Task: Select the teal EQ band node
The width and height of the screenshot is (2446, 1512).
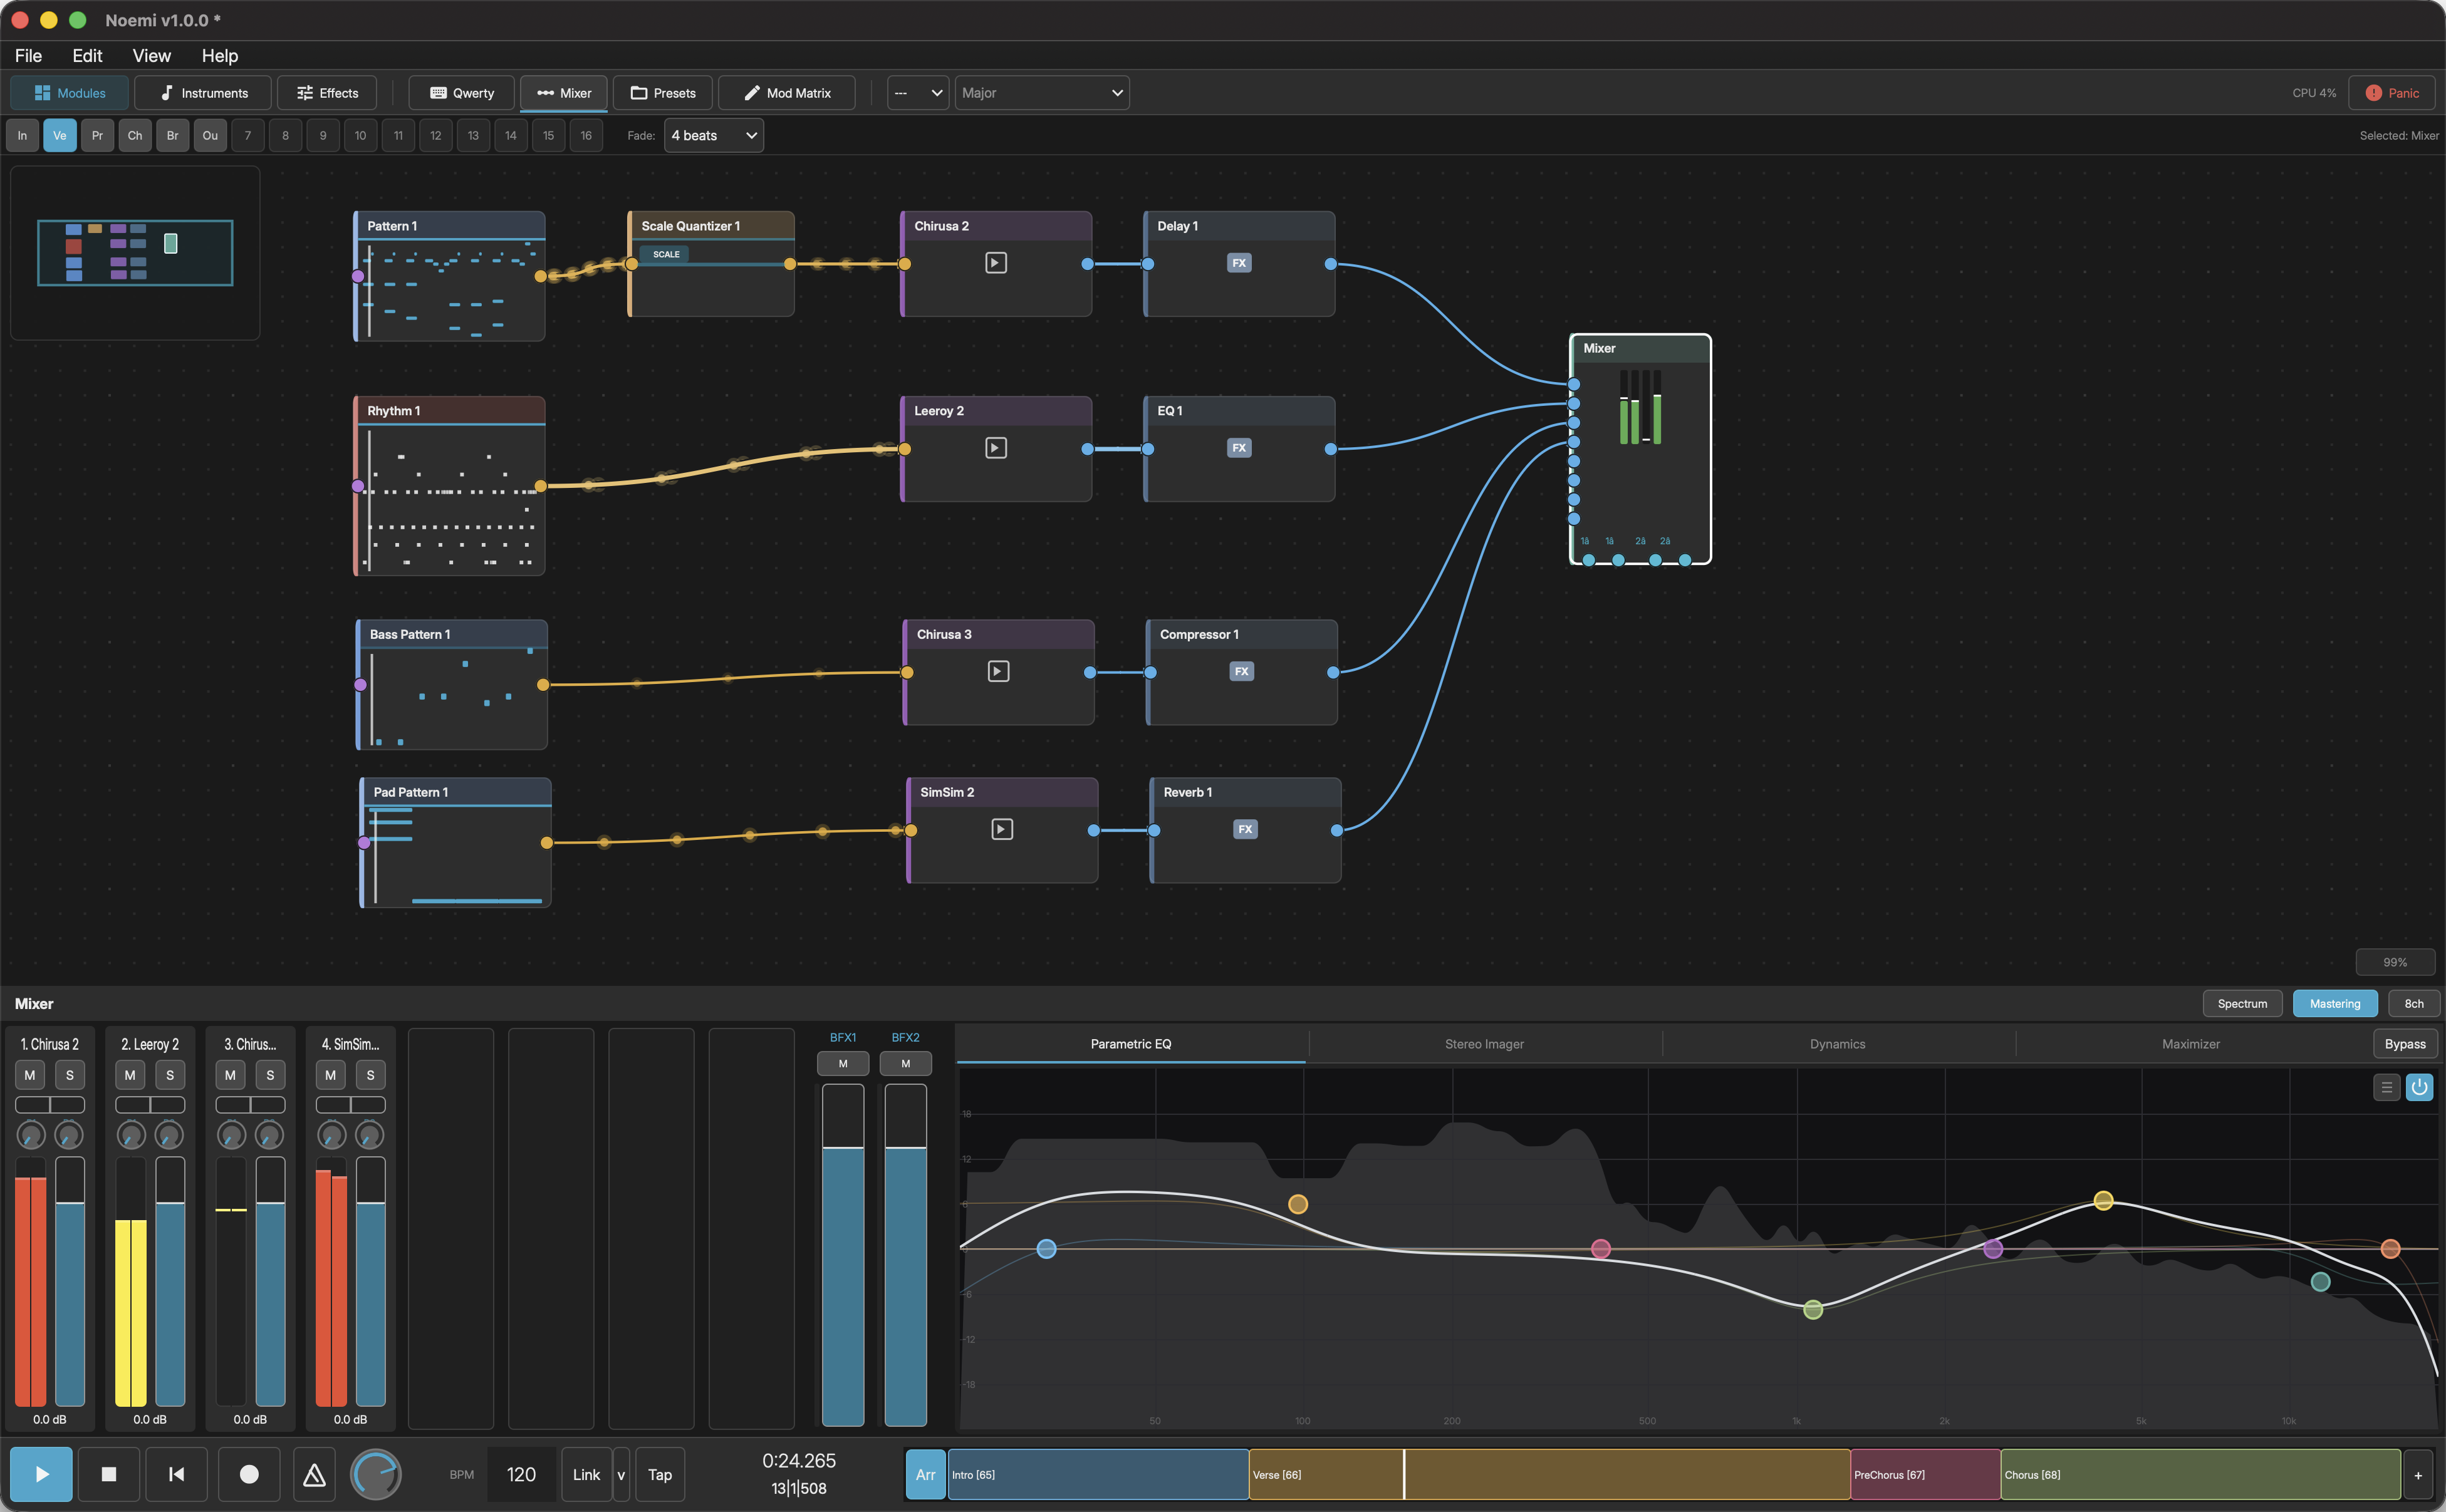Action: (2320, 1282)
